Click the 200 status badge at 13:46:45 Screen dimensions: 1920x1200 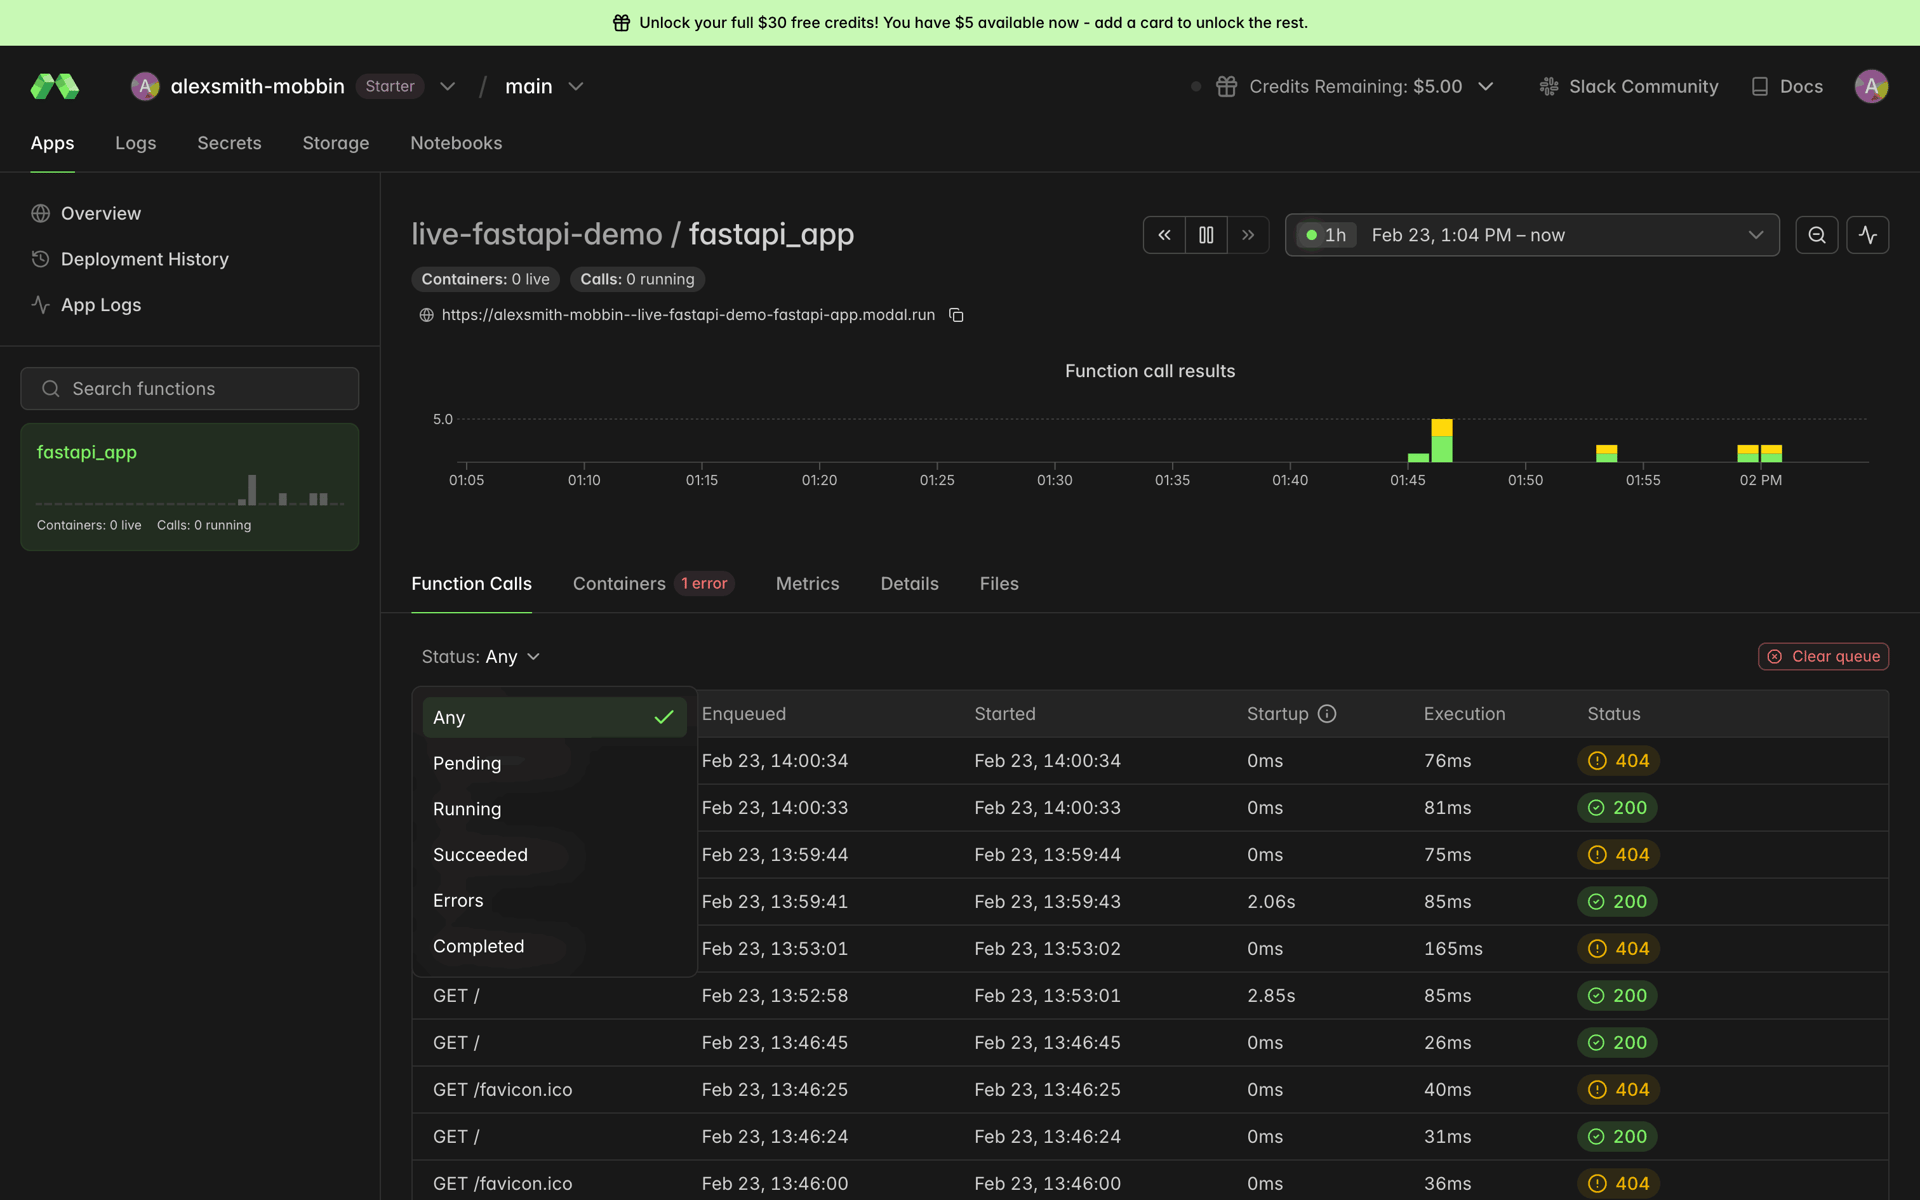pos(1617,1043)
